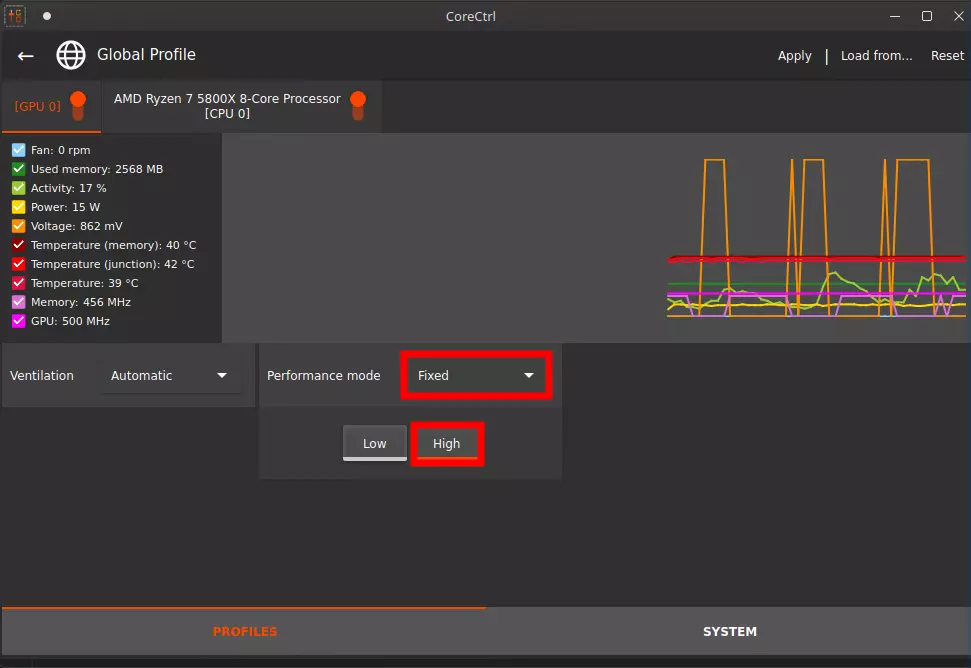Uncheck the GPU 500 MHz checkbox
This screenshot has height=668, width=971.
click(x=19, y=321)
